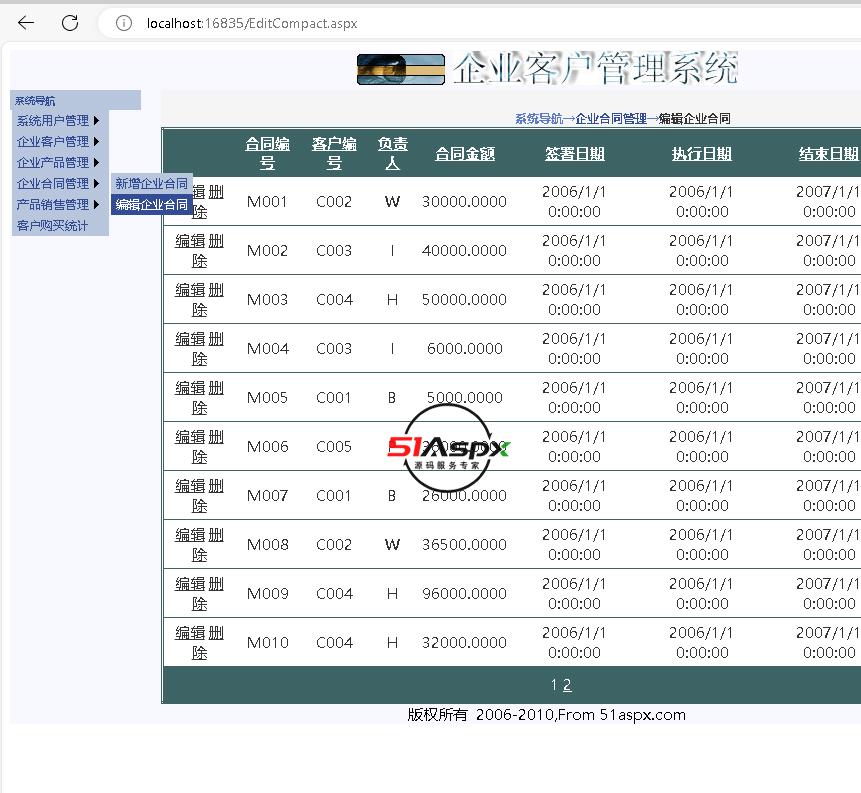Open the 产品销售管理 menu
This screenshot has height=793, width=861.
click(x=53, y=205)
